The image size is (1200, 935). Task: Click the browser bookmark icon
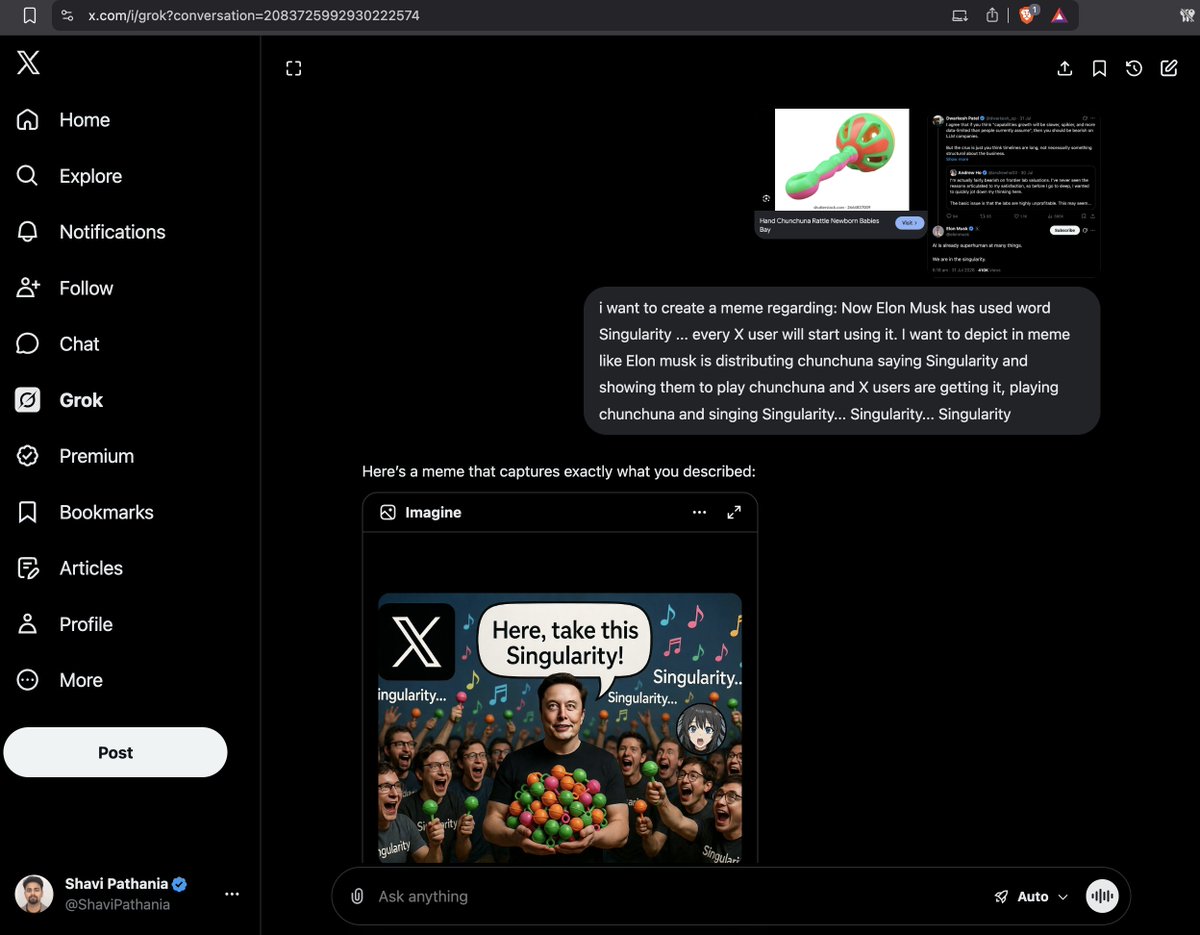pyautogui.click(x=29, y=15)
